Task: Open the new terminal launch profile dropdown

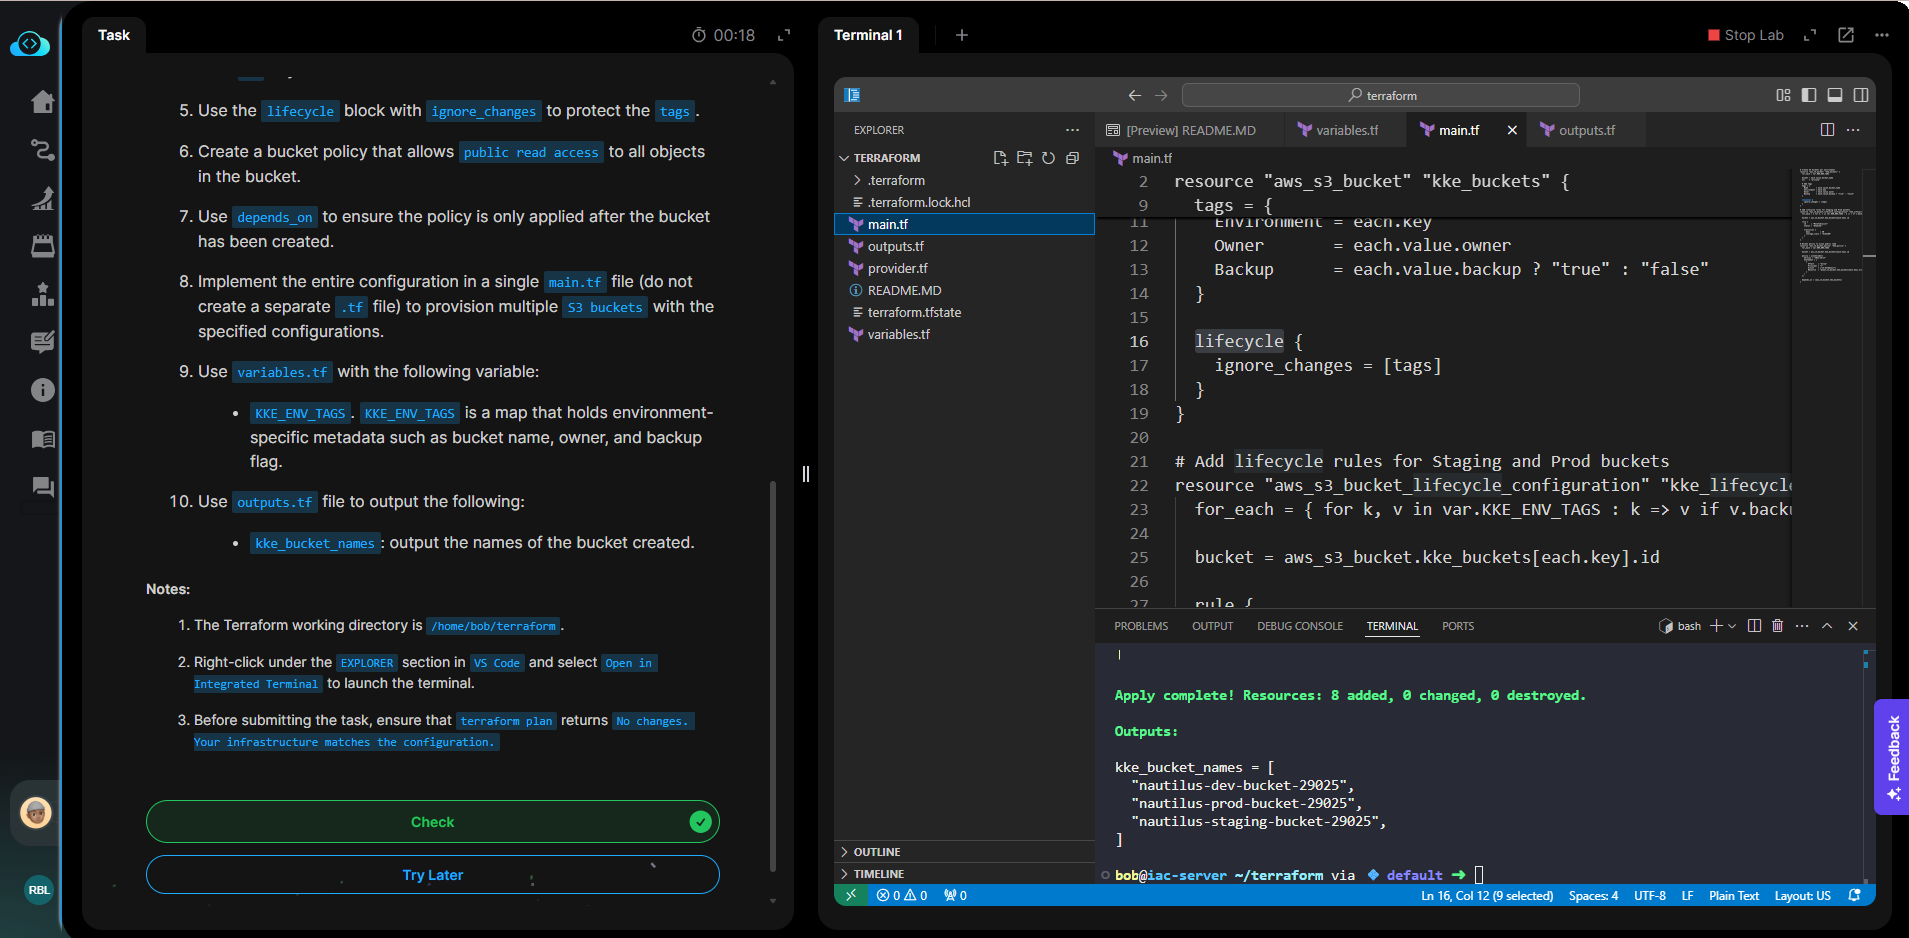Action: coord(1732,626)
